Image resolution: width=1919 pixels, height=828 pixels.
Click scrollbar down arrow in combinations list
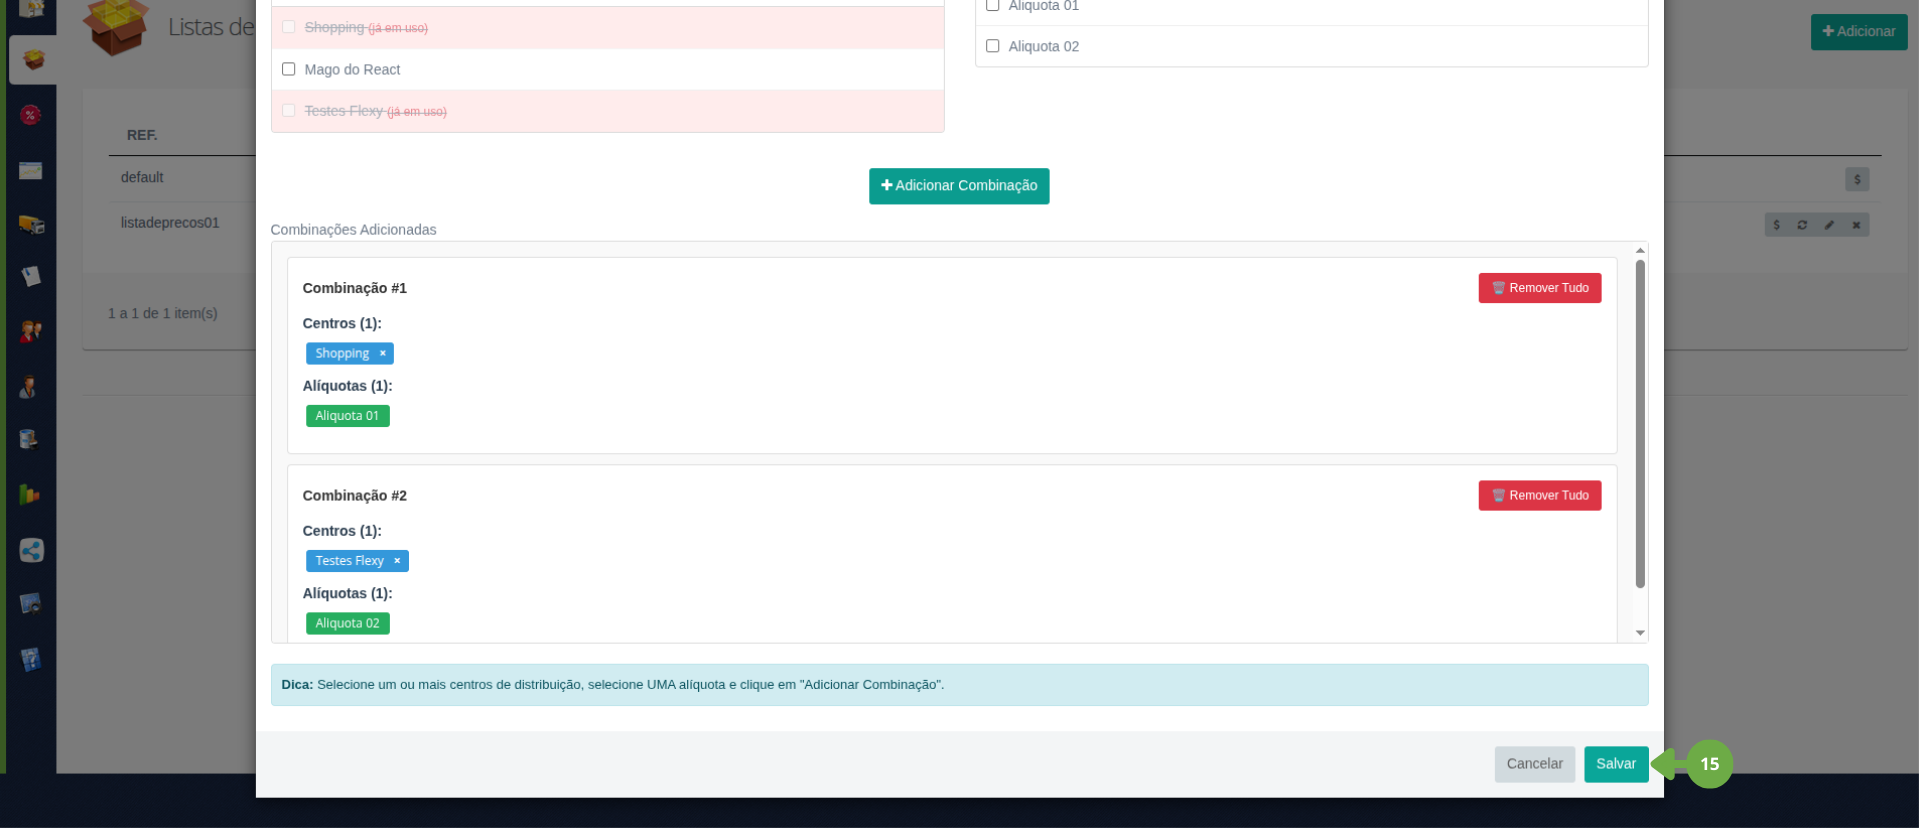click(1640, 633)
